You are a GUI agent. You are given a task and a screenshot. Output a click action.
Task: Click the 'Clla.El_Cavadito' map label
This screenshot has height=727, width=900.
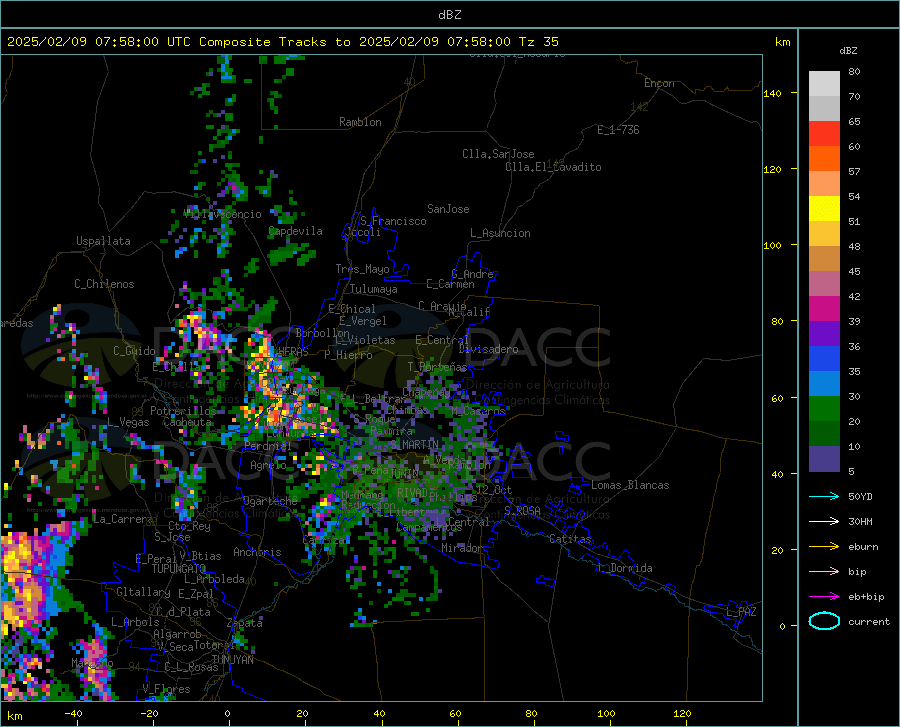[553, 167]
